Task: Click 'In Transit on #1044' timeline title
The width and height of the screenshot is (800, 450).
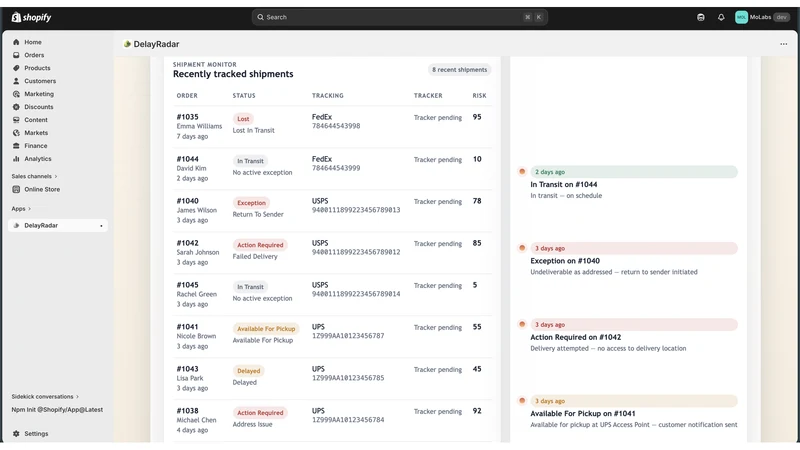Action: coord(564,185)
